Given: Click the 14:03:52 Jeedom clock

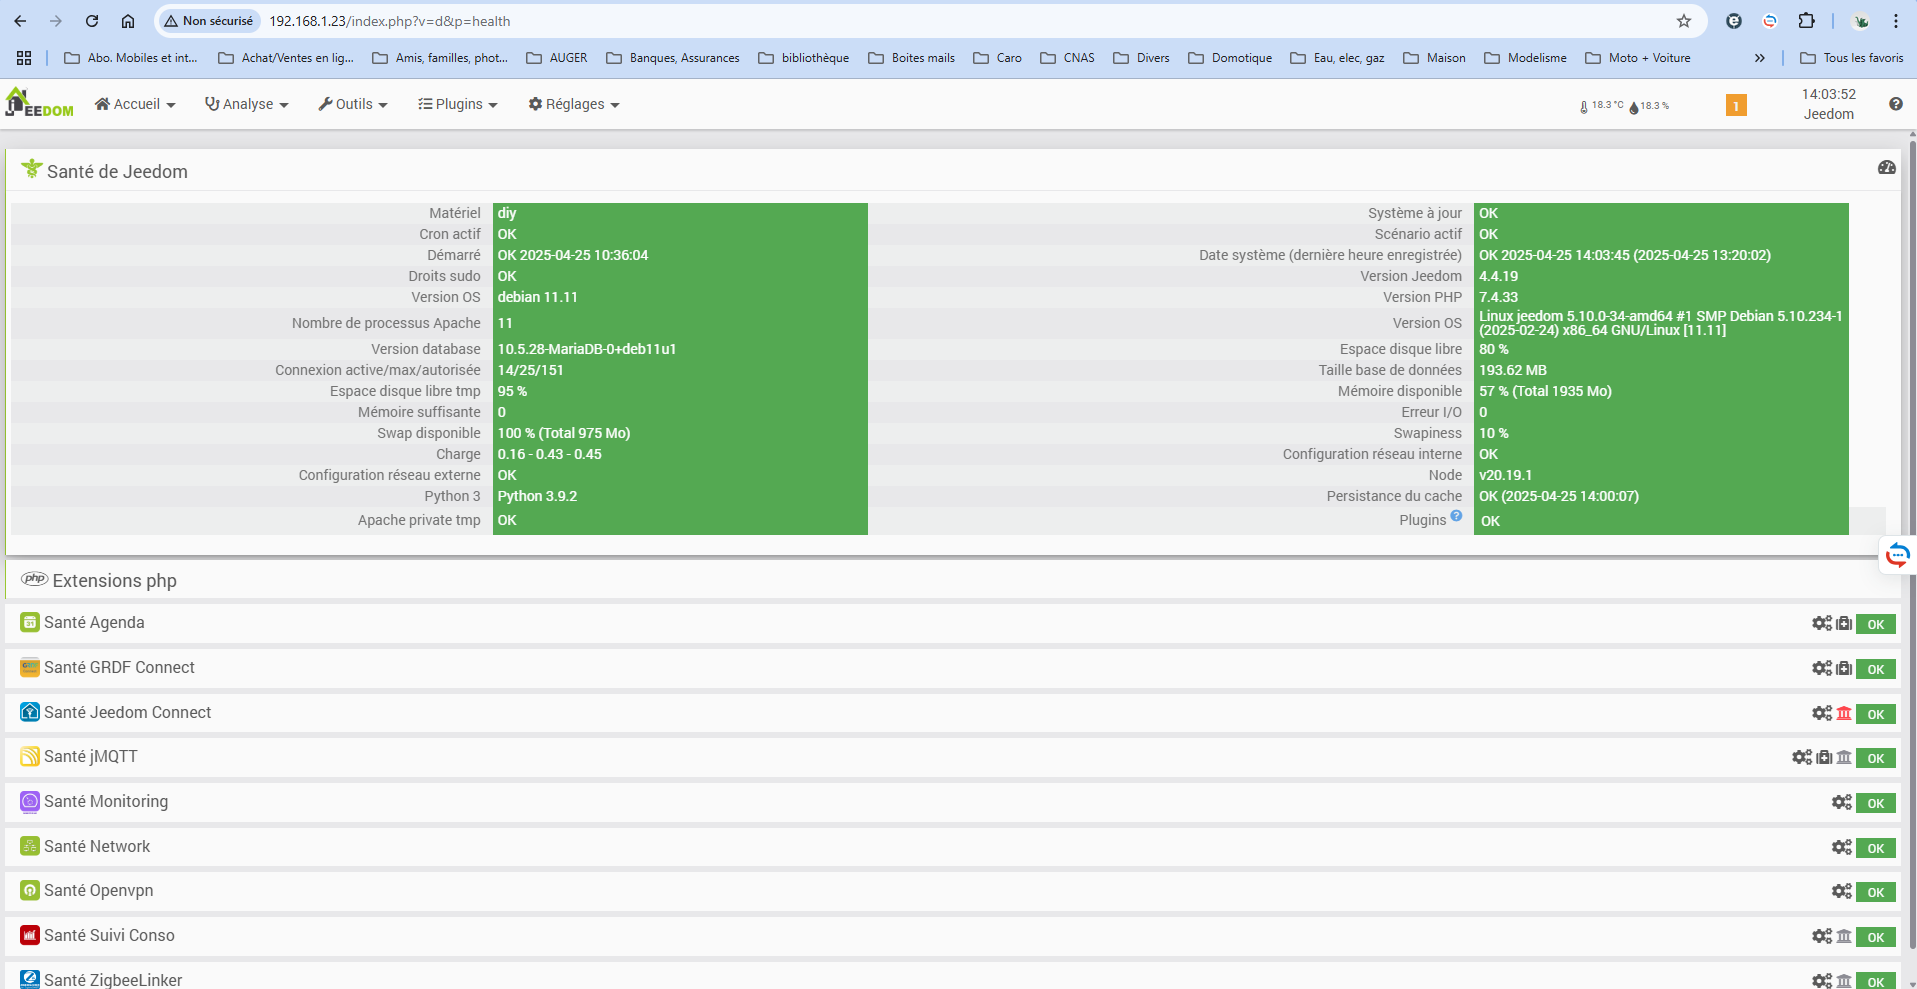Looking at the screenshot, I should coord(1829,104).
